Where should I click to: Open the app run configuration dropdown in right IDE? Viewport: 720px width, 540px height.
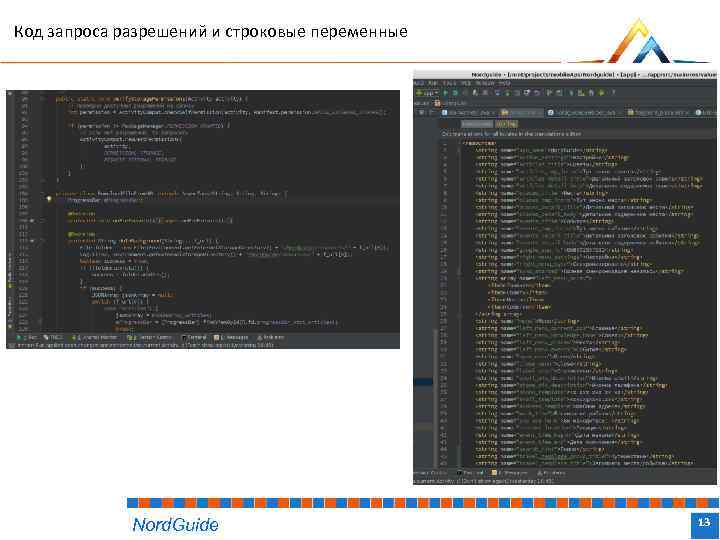(x=427, y=93)
